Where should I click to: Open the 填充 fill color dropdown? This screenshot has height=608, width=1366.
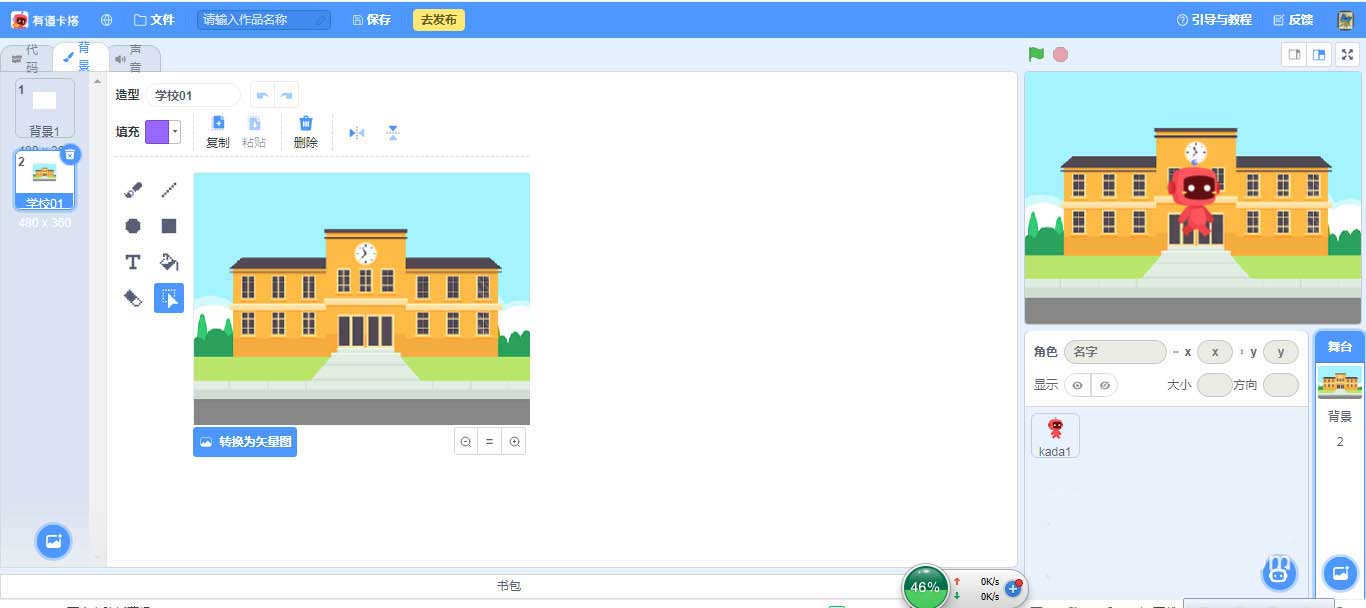tap(173, 131)
